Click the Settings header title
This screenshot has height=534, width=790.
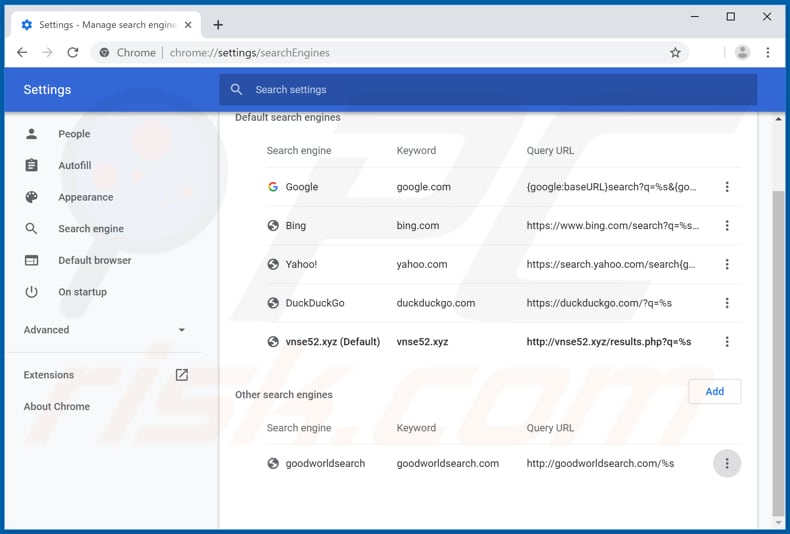point(47,90)
